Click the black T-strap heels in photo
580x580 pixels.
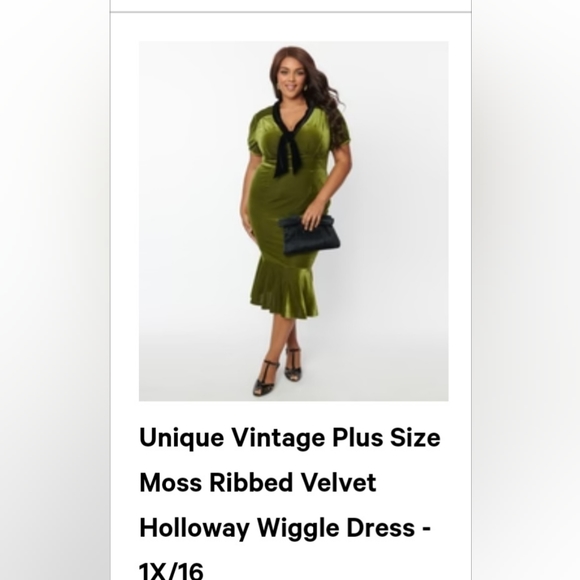coord(277,372)
